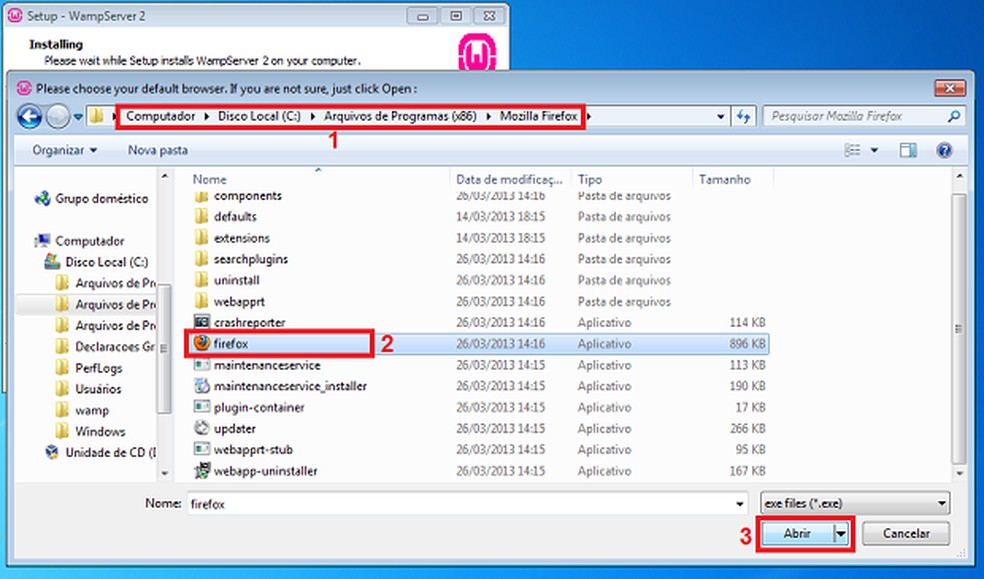Click the Abrir button

click(x=797, y=533)
